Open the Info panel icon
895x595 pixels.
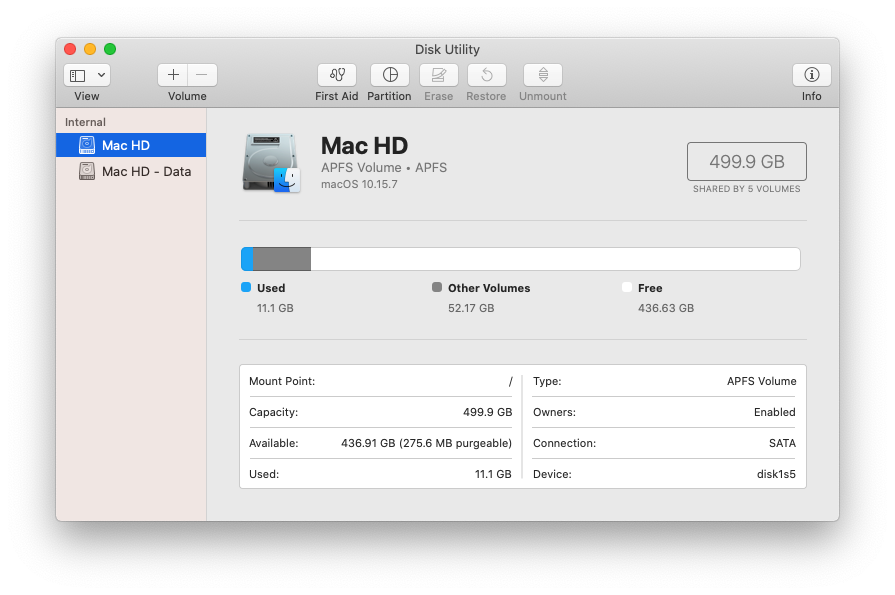(812, 75)
